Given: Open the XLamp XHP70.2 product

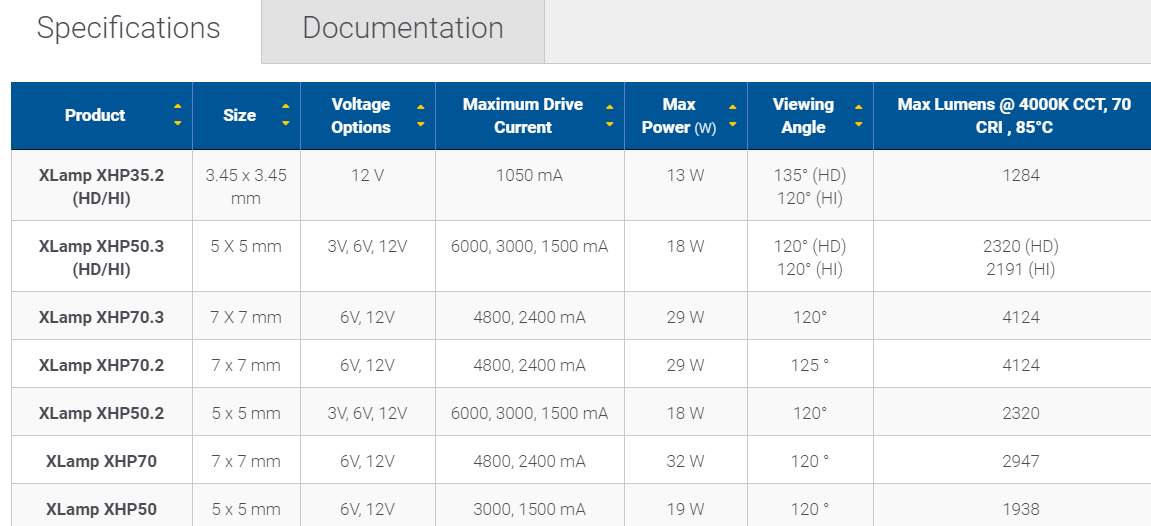Looking at the screenshot, I should coord(101,365).
